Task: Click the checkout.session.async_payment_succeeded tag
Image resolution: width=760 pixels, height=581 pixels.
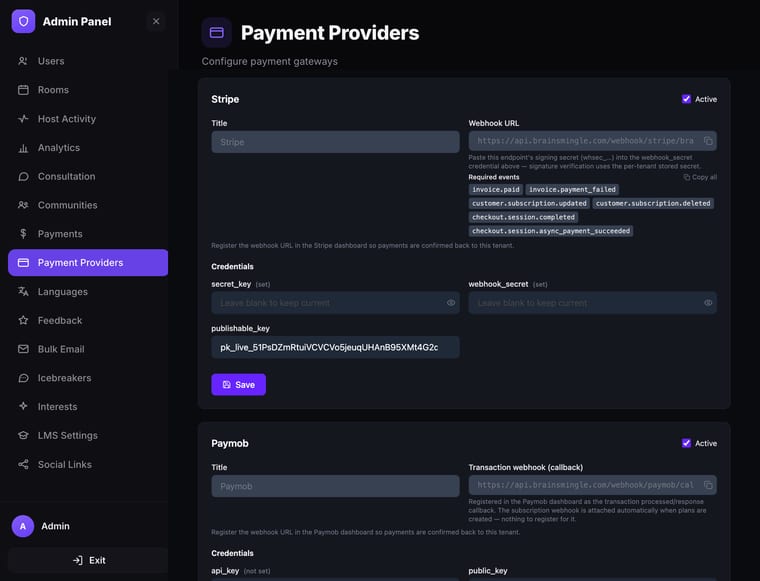Action: click(x=551, y=231)
